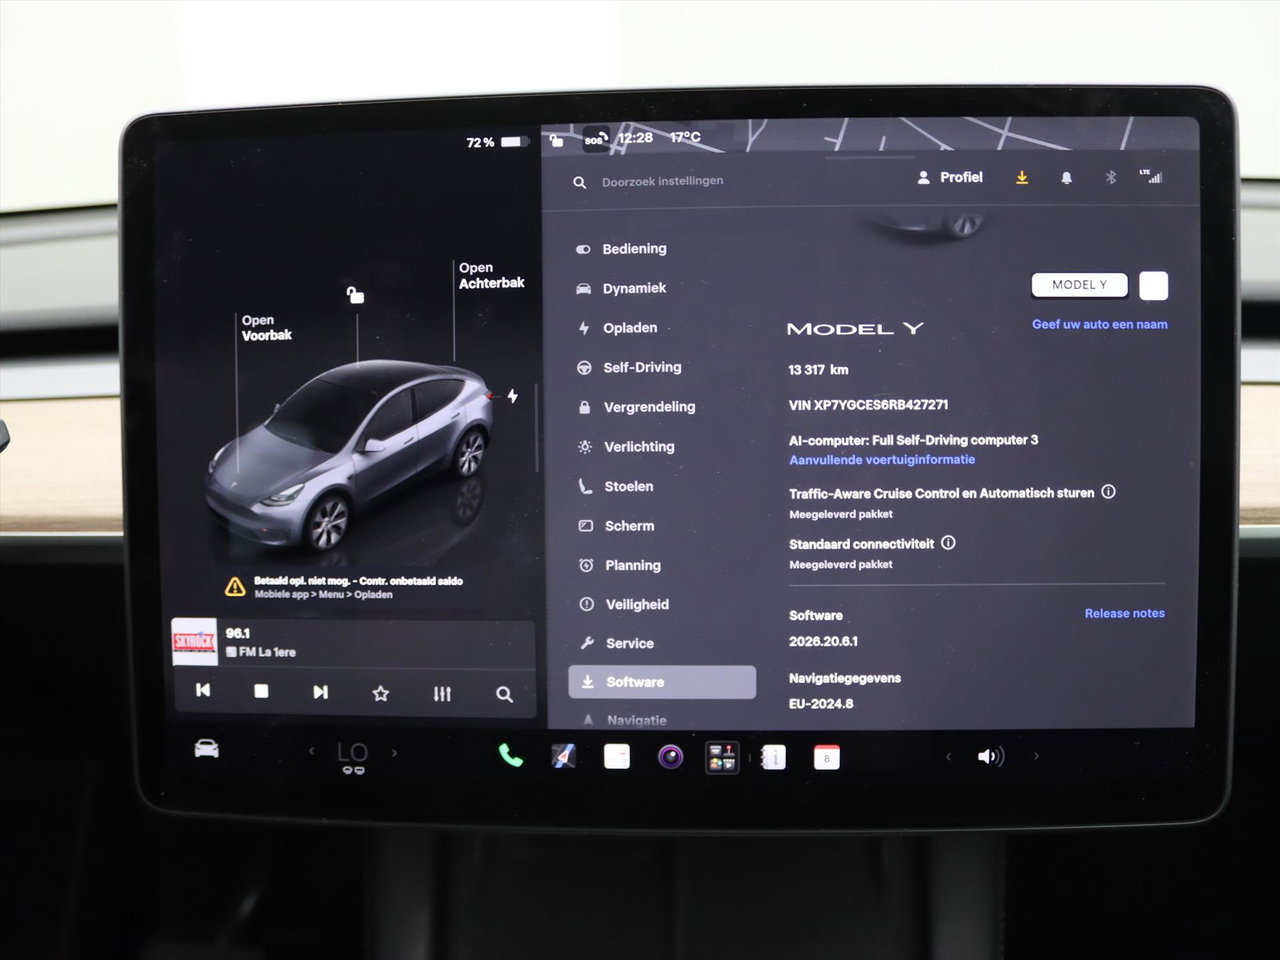Viewport: 1280px width, 960px height.
Task: Click info icon beside Standaard connectiviteit
Action: pos(948,543)
